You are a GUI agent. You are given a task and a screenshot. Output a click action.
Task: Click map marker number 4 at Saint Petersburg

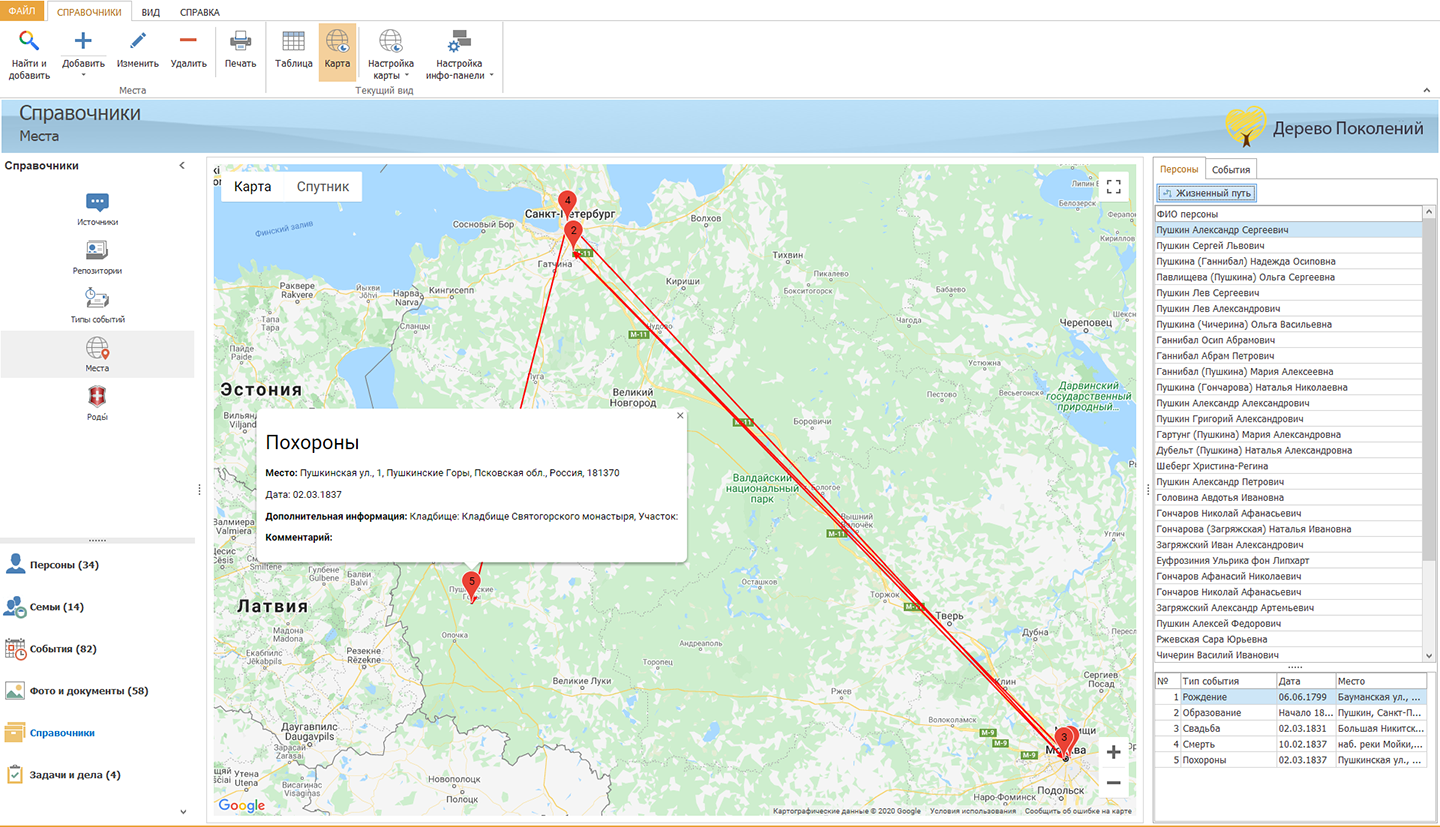tap(567, 202)
